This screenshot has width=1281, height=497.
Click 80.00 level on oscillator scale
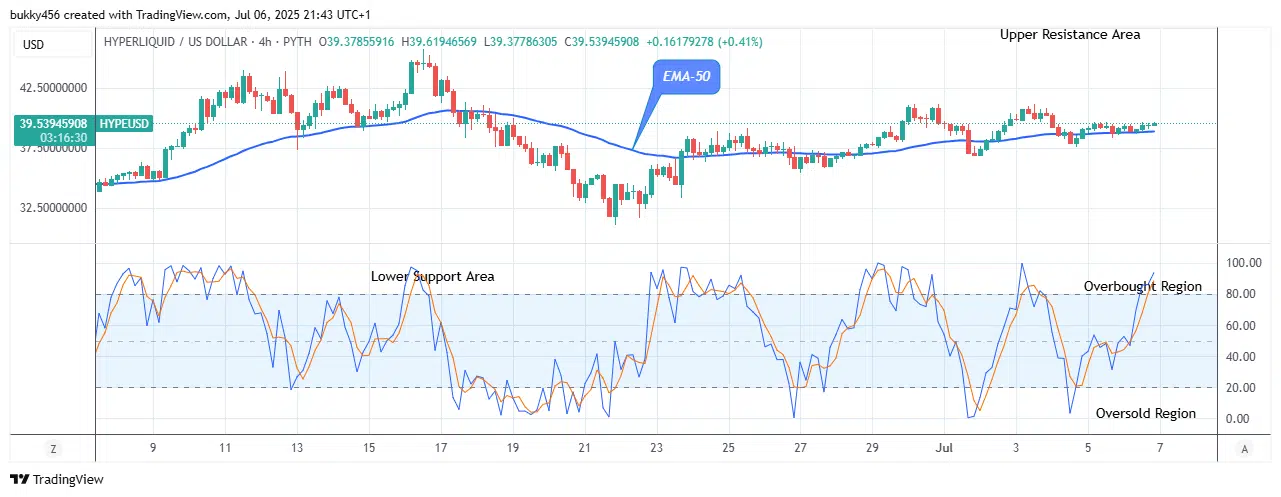pos(1242,294)
